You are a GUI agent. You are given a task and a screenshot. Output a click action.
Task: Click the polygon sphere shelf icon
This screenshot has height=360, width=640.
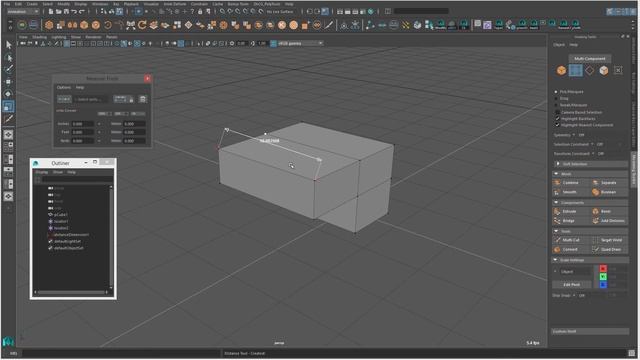click(x=49, y=25)
